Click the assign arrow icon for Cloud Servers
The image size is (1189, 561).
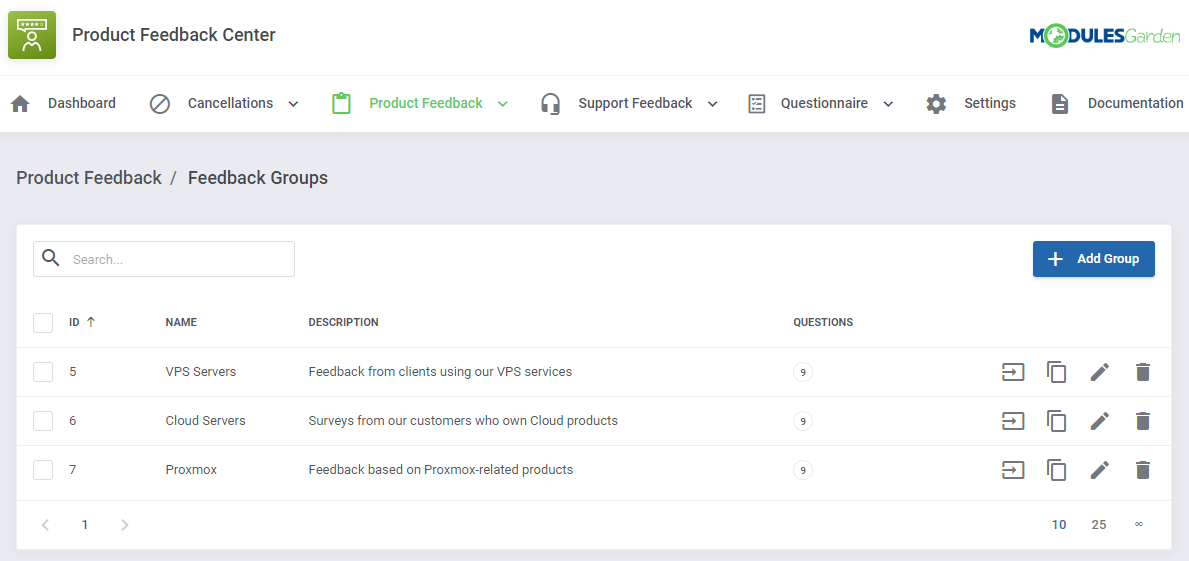(x=1013, y=421)
